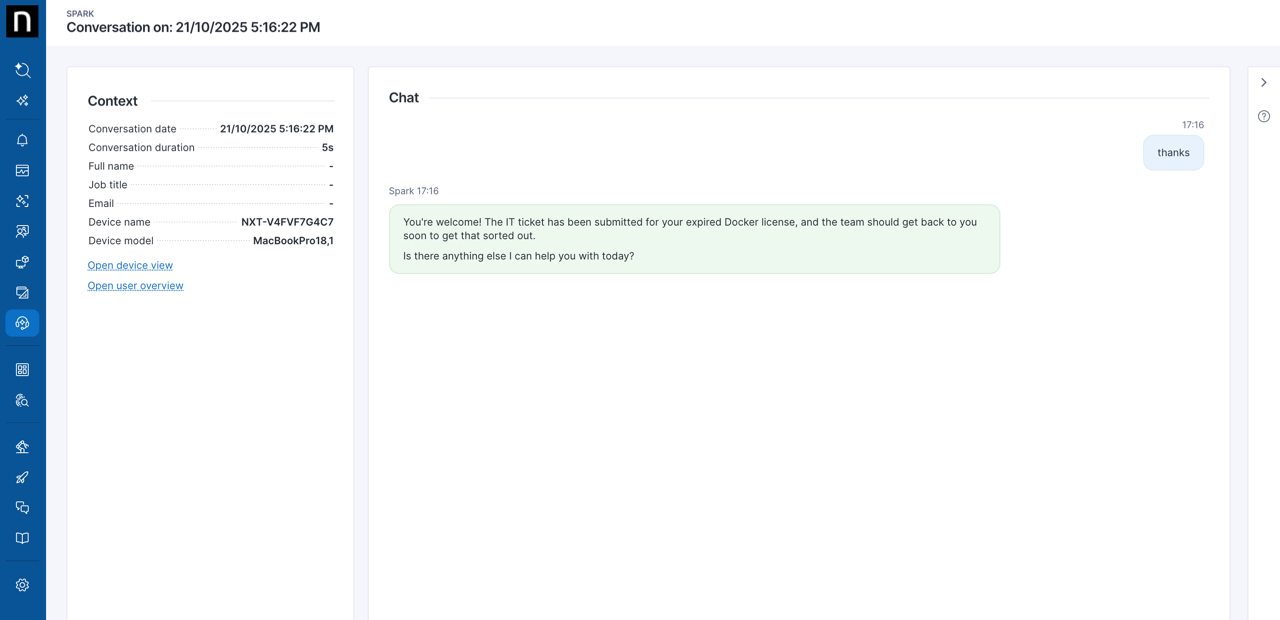The width and height of the screenshot is (1280, 620).
Task: Open the sparkles AI icon in sidebar
Action: tap(22, 101)
